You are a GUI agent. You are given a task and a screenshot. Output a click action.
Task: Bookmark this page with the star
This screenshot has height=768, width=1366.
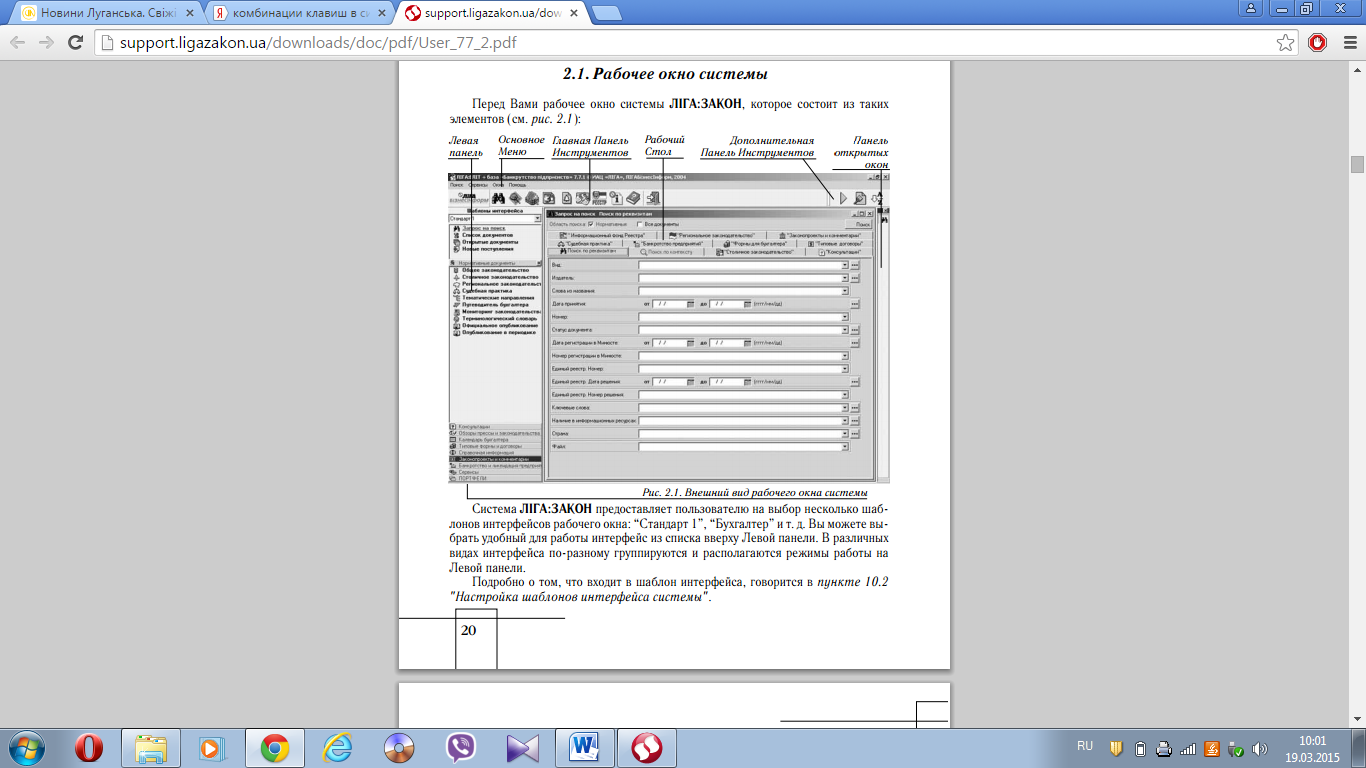point(1286,43)
